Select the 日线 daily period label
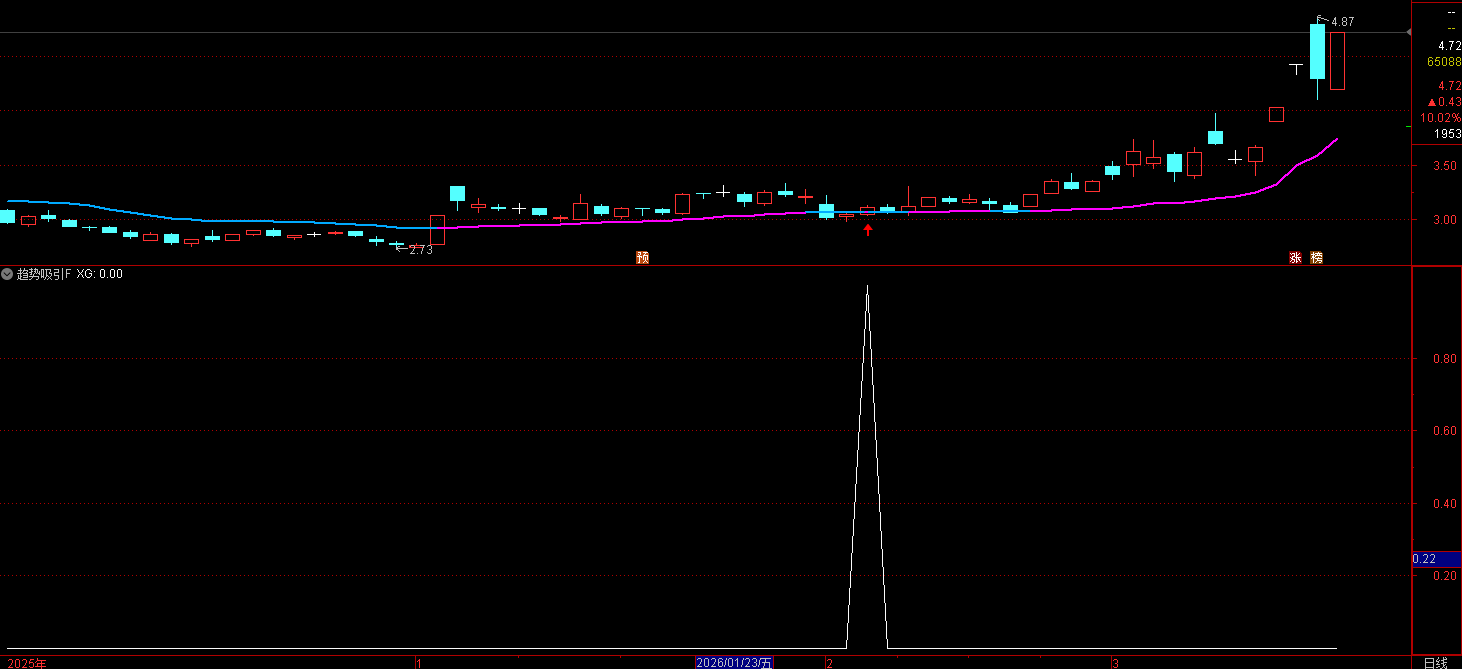This screenshot has width=1462, height=669. tap(1436, 662)
